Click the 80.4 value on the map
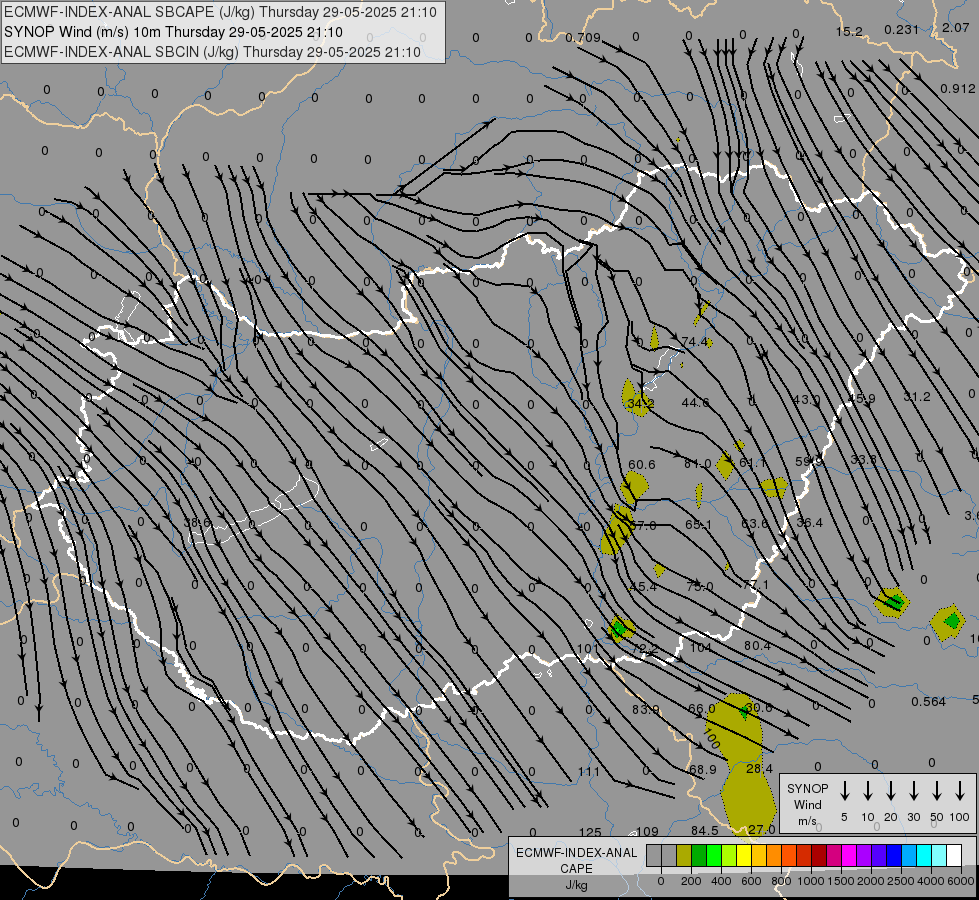 (757, 646)
